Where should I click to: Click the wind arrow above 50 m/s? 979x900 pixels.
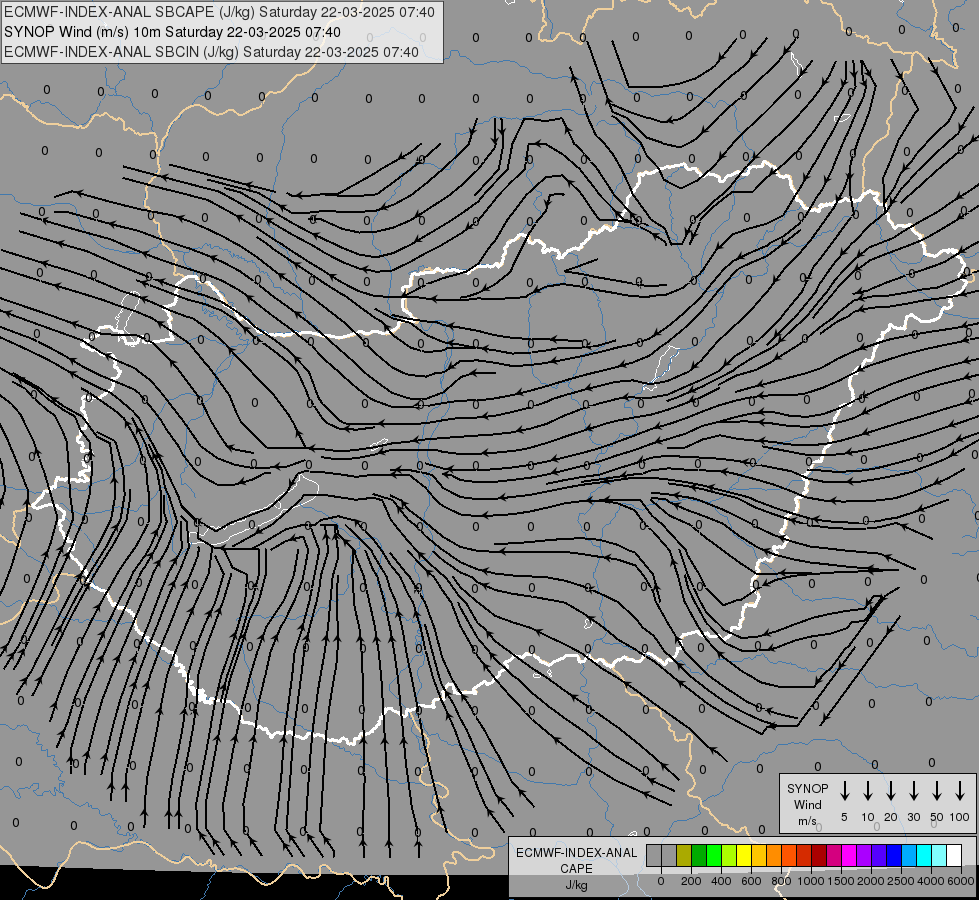pos(937,790)
